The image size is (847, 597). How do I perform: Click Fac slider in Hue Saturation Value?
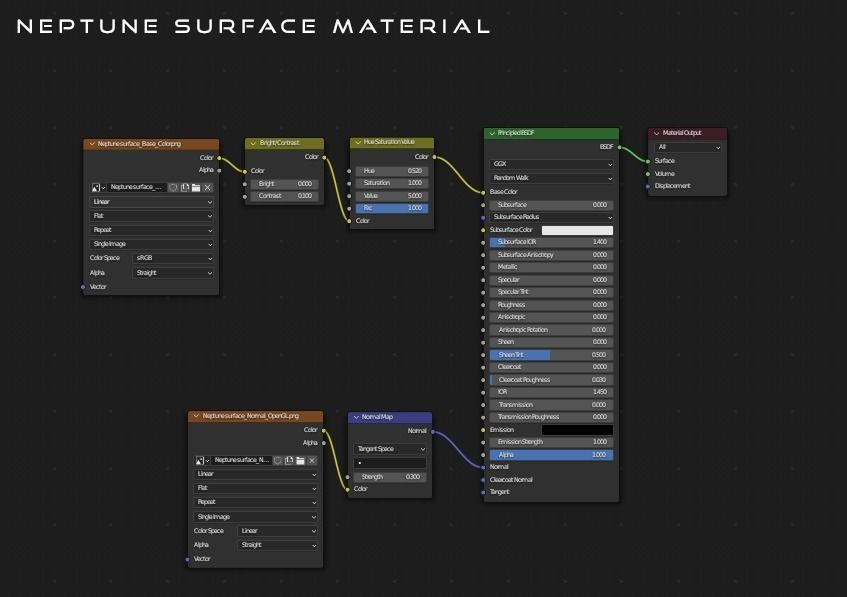pyautogui.click(x=392, y=208)
